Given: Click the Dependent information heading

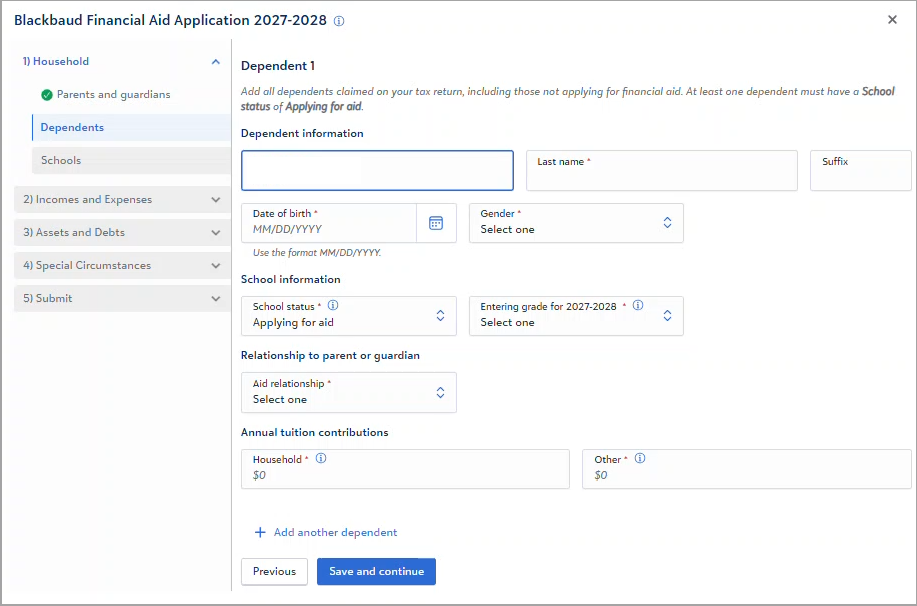Looking at the screenshot, I should (x=302, y=133).
